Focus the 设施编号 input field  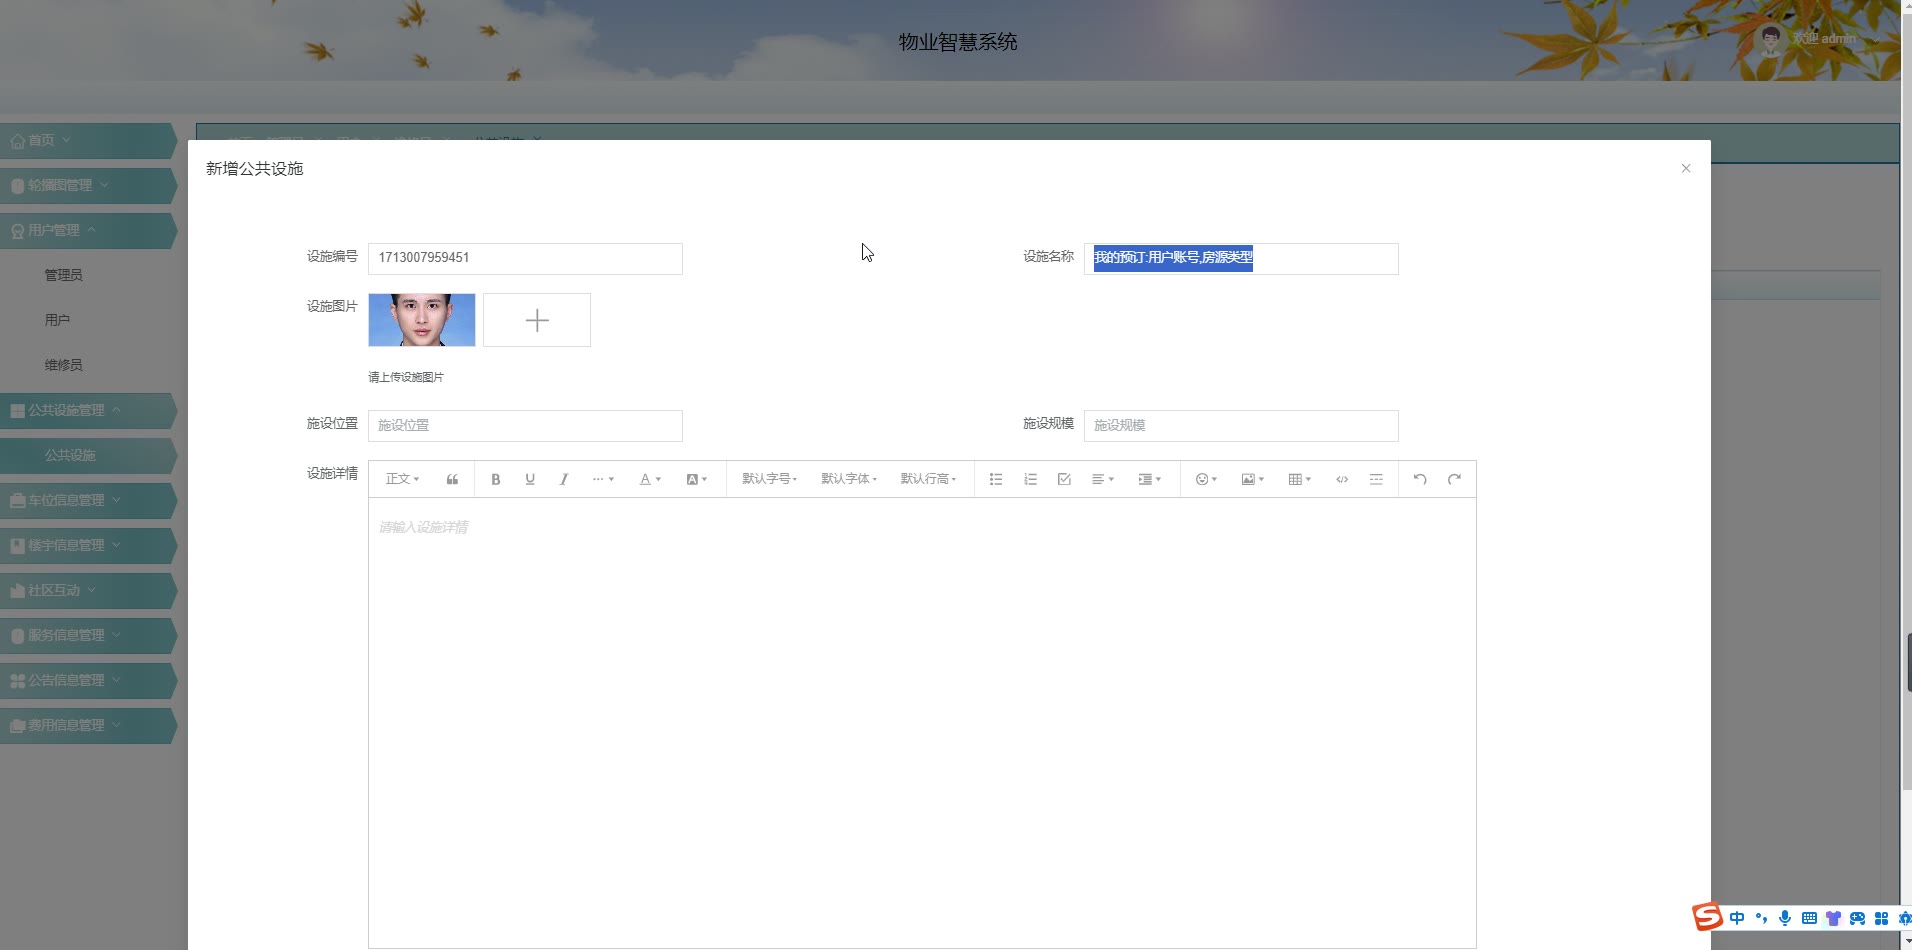coord(525,258)
